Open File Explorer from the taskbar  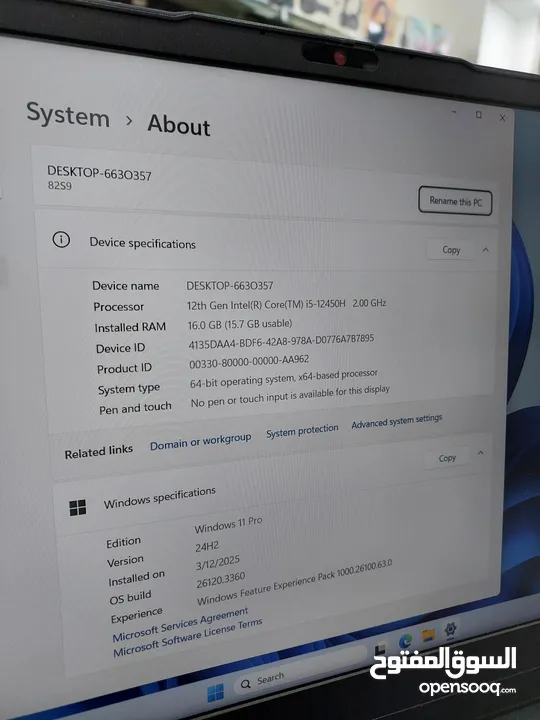428,635
